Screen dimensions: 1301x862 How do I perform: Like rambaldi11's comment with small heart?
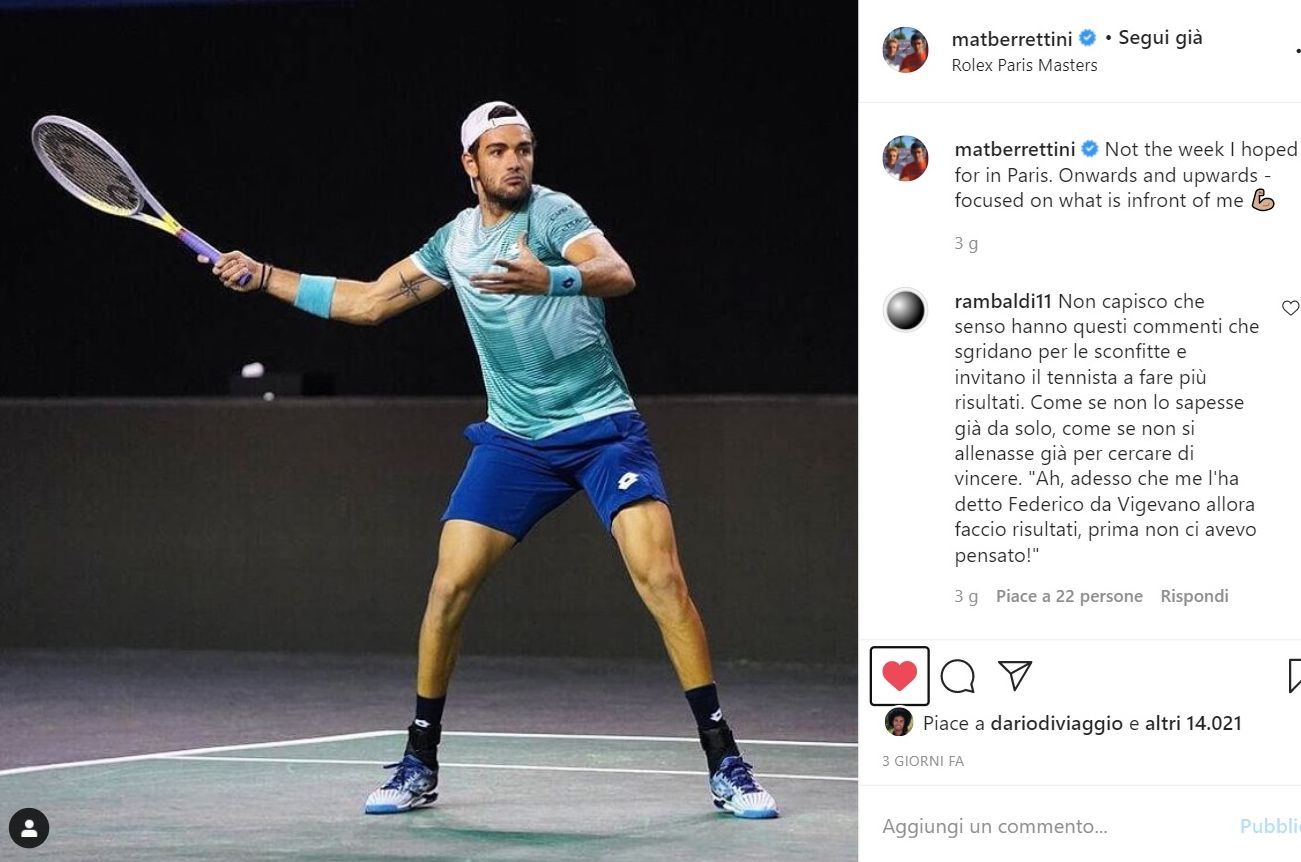point(1290,308)
